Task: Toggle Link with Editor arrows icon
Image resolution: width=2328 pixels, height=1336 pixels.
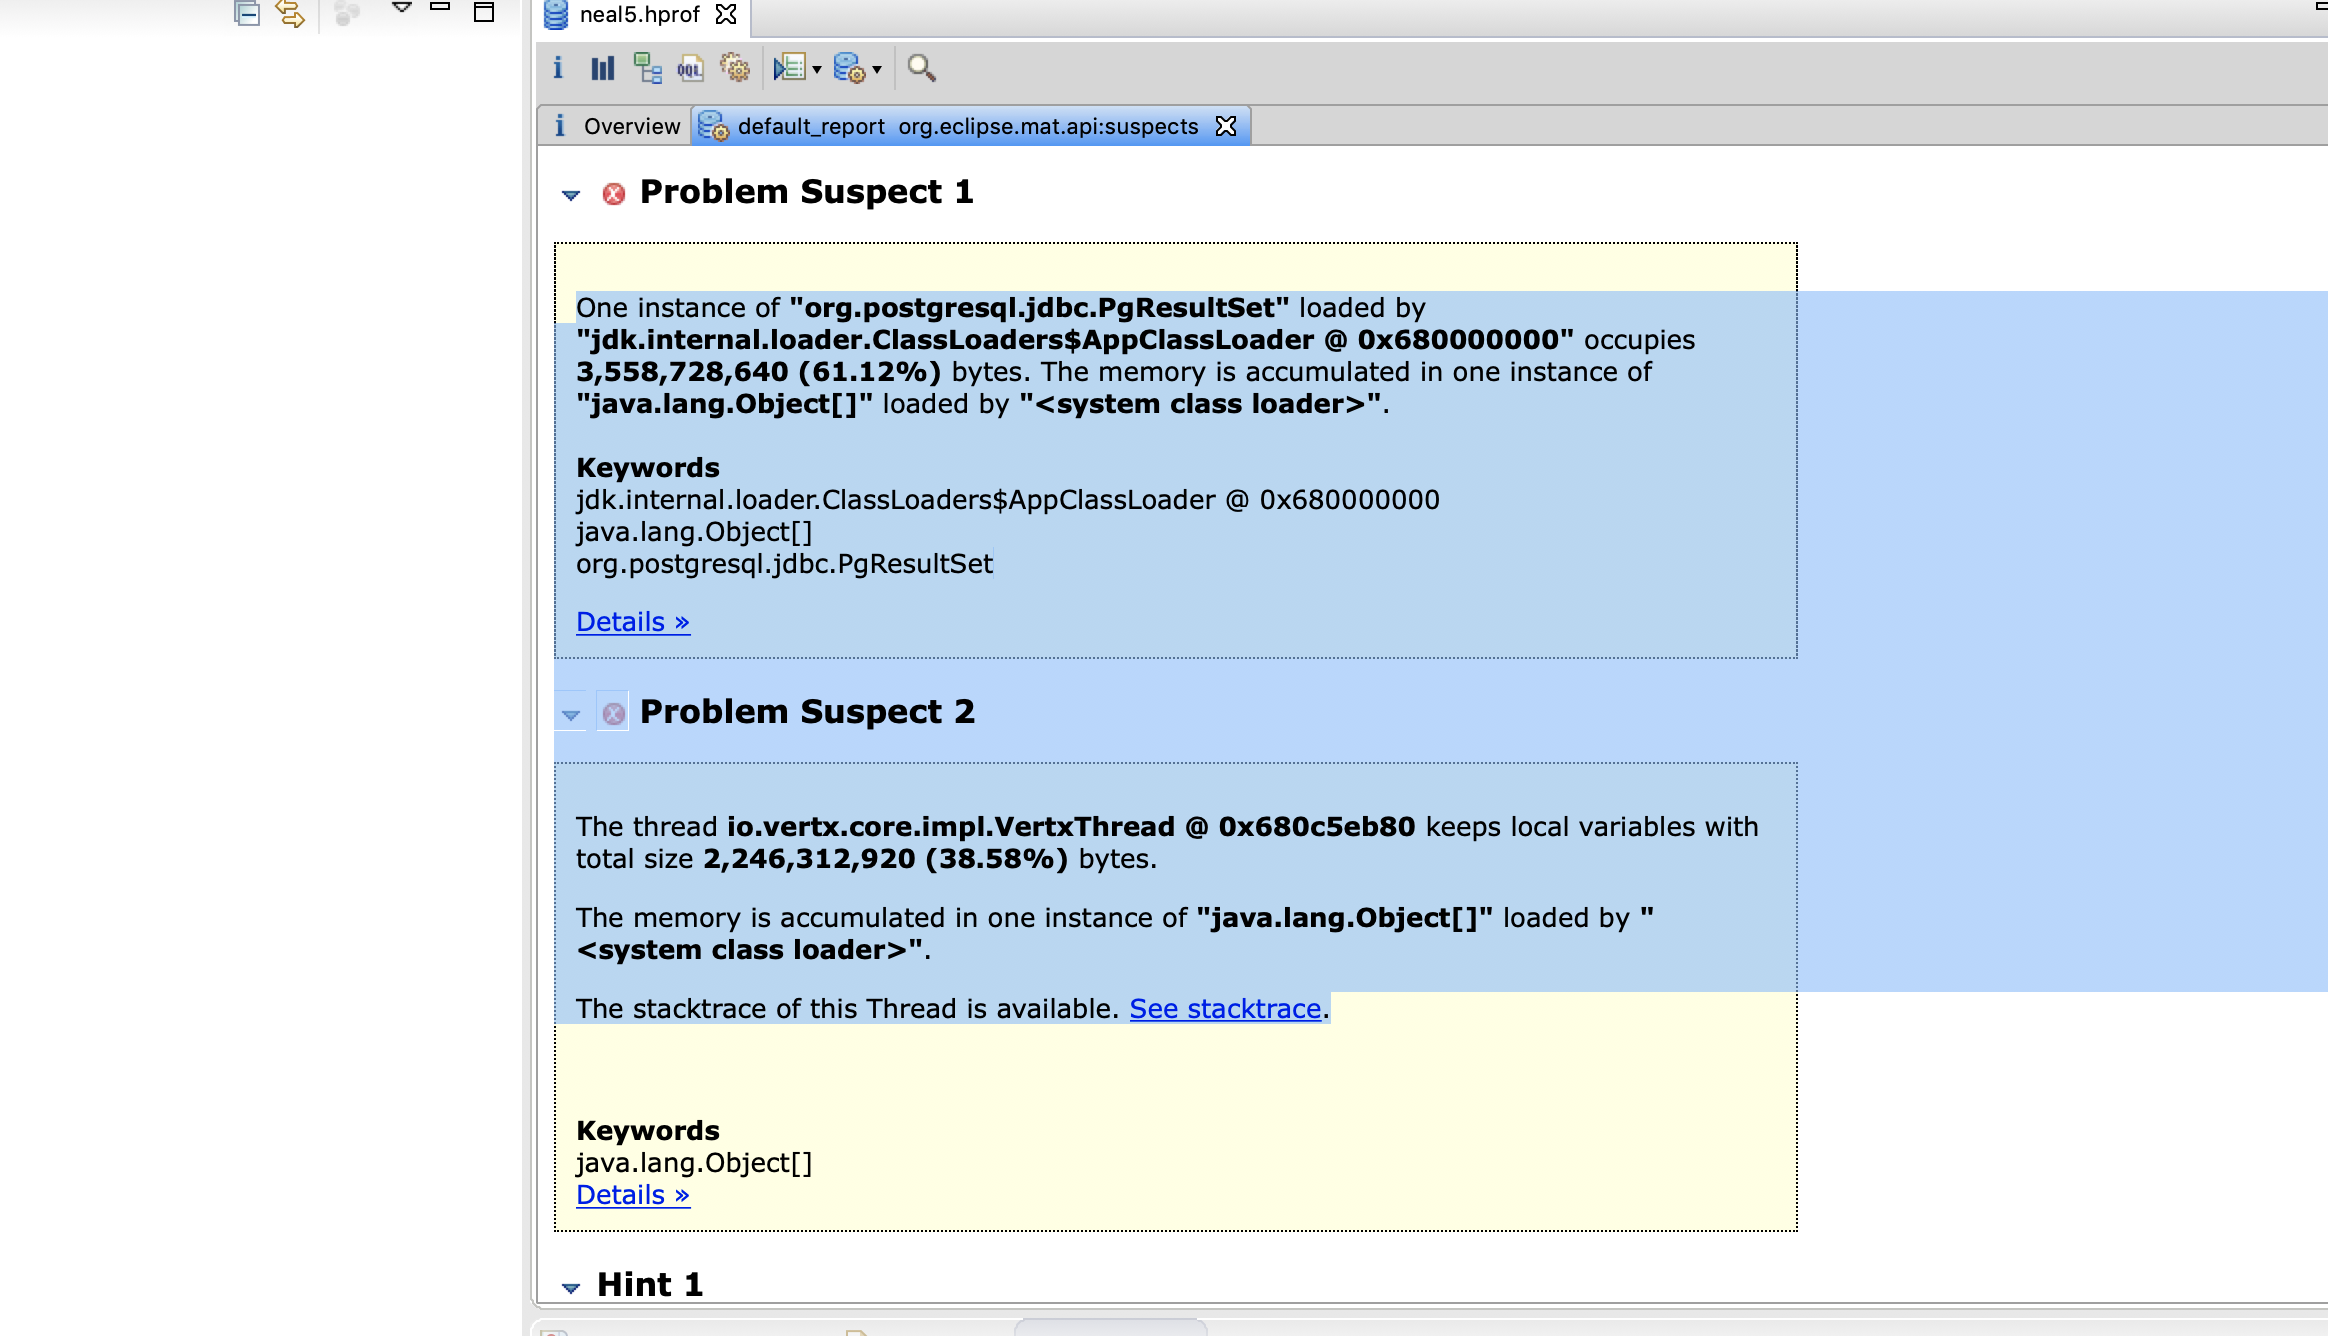Action: coord(290,13)
